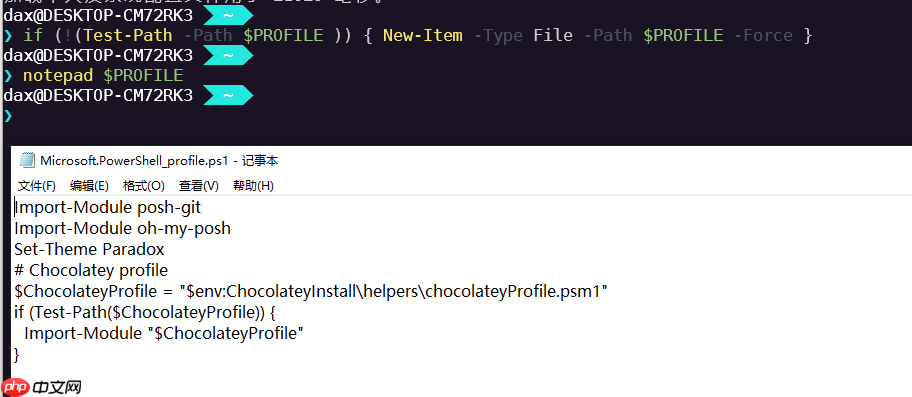Open the 文件(F) menu
The height and width of the screenshot is (397, 912).
(x=37, y=186)
